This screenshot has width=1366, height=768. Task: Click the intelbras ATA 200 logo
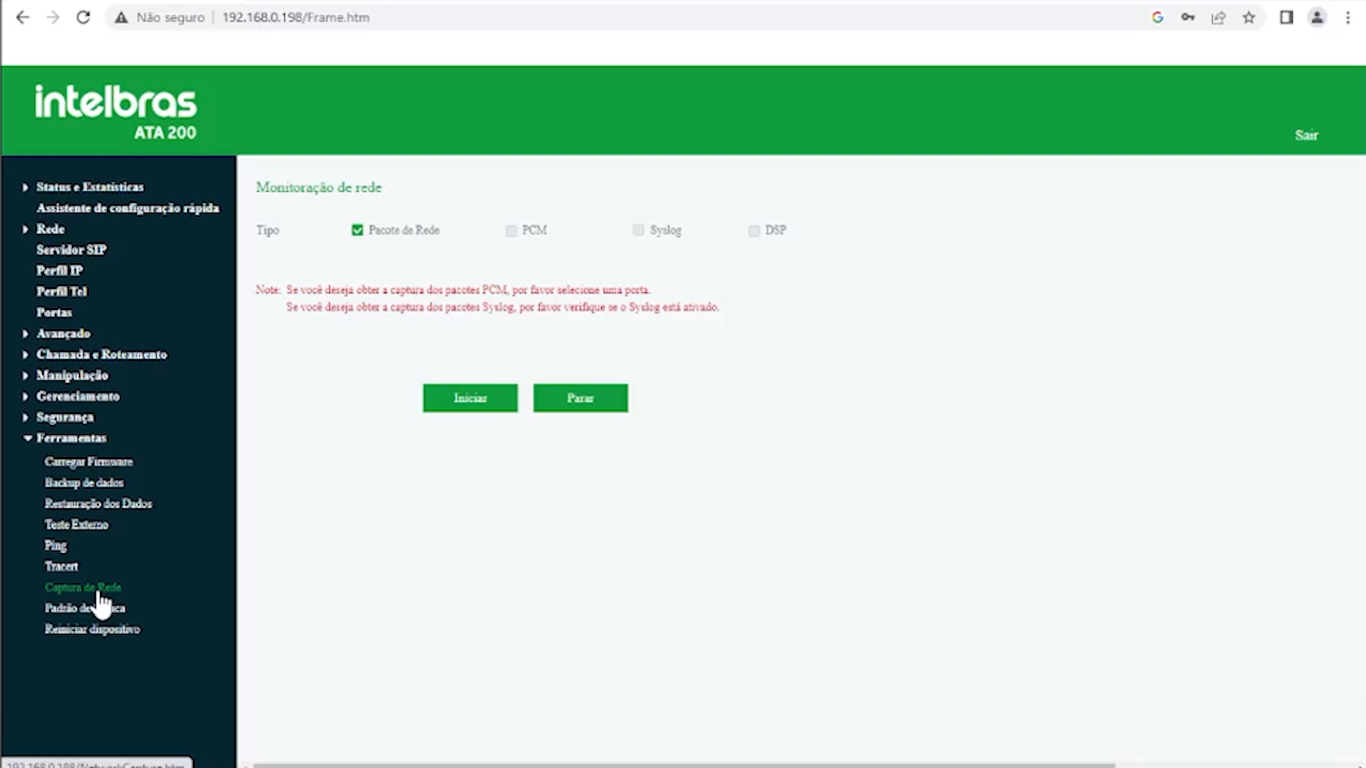point(116,112)
